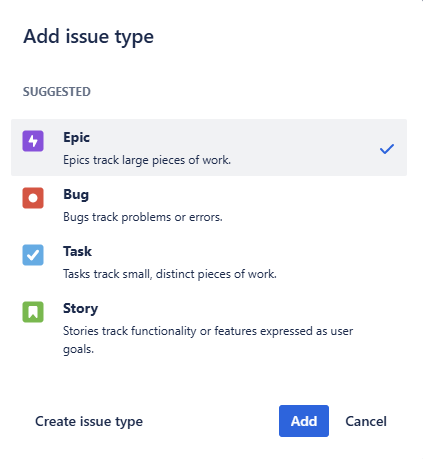Open the Create issue type option

point(89,421)
